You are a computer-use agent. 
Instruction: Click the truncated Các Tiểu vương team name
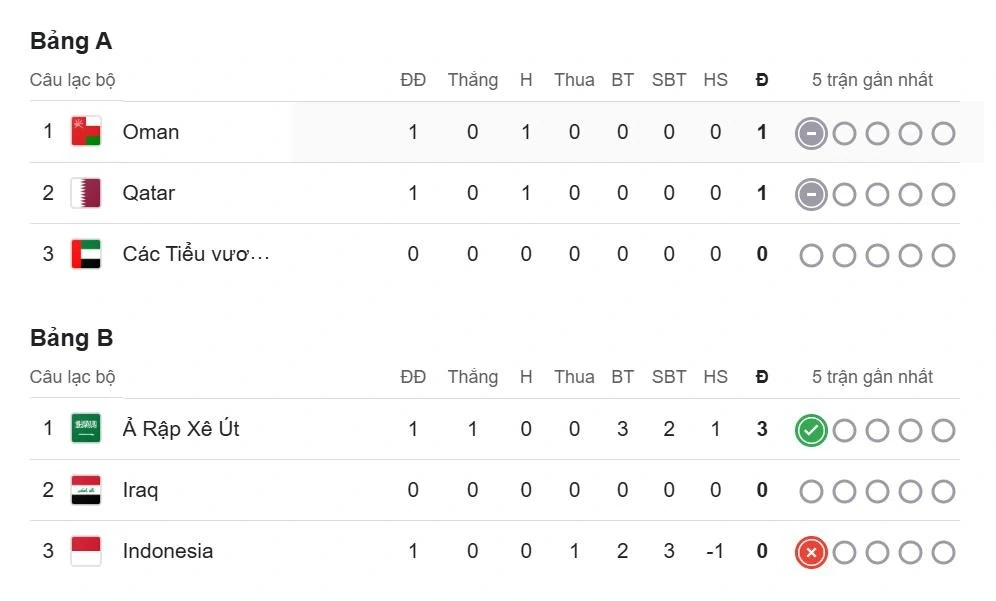pos(196,254)
